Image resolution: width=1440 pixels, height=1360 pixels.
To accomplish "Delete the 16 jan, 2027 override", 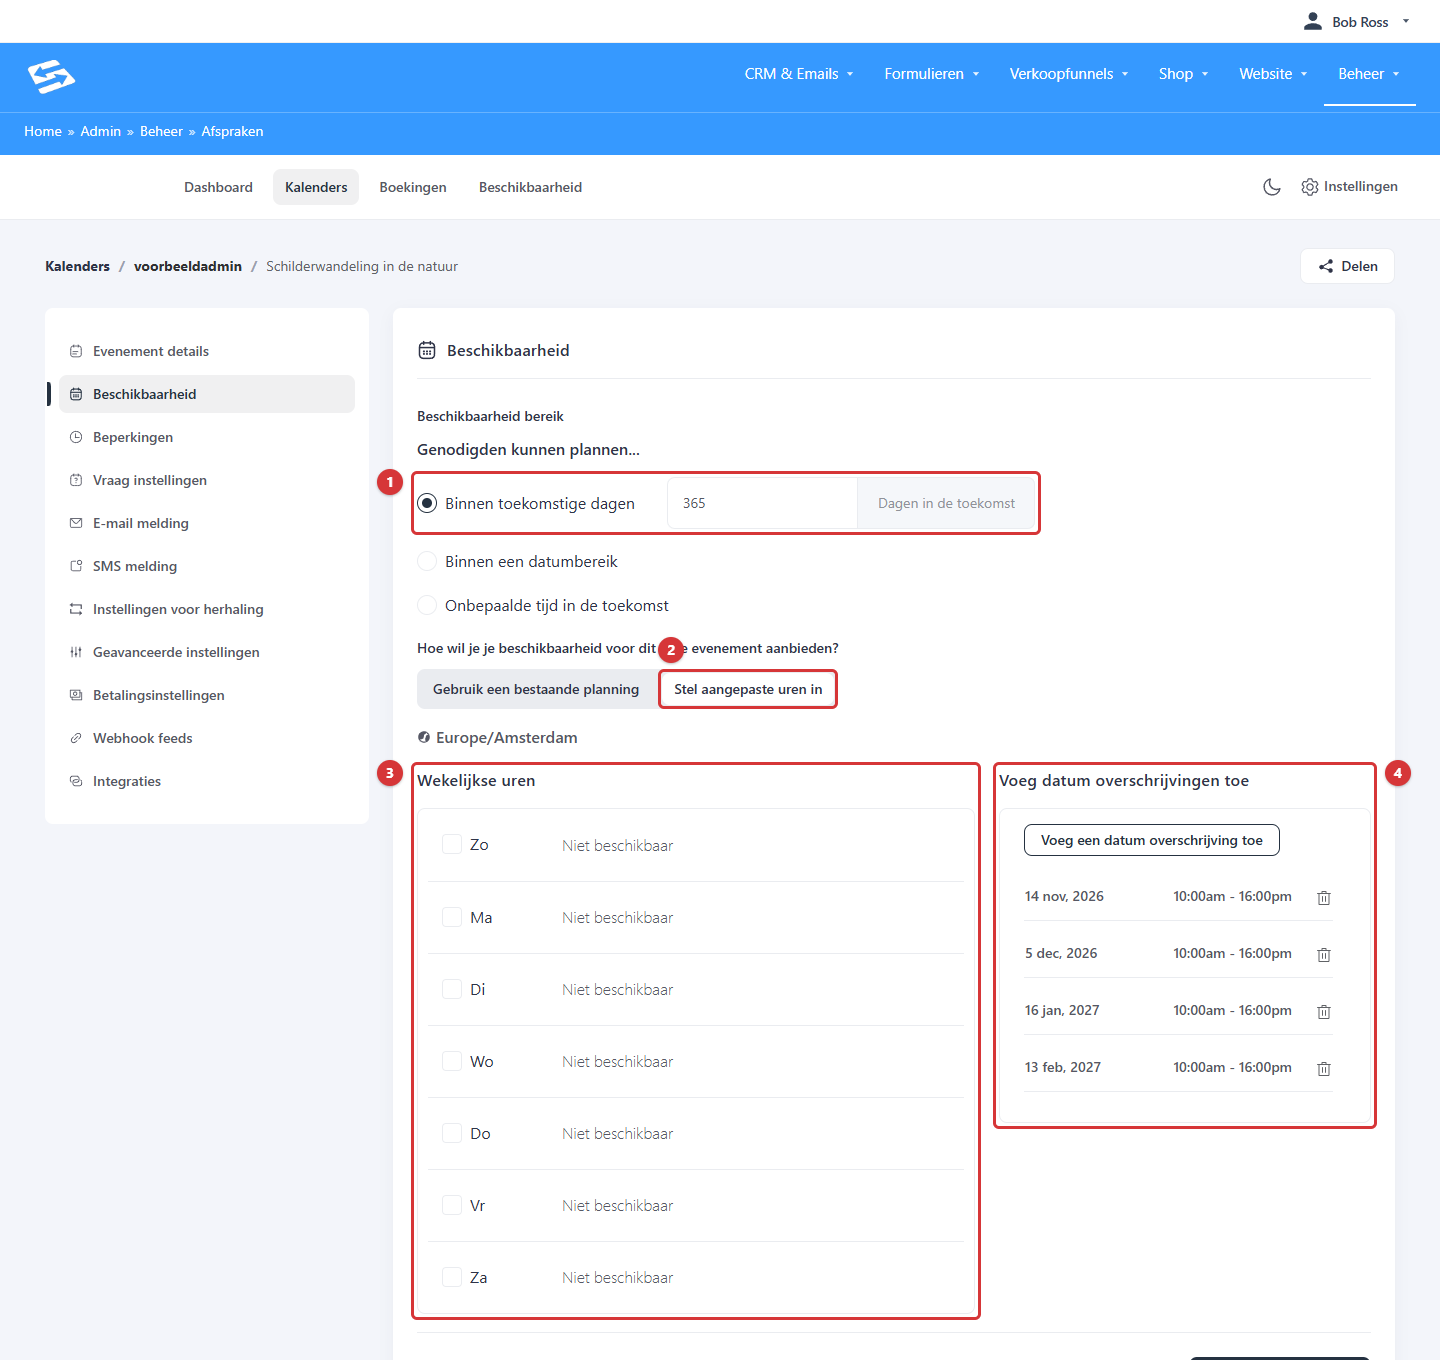I will [1324, 1012].
